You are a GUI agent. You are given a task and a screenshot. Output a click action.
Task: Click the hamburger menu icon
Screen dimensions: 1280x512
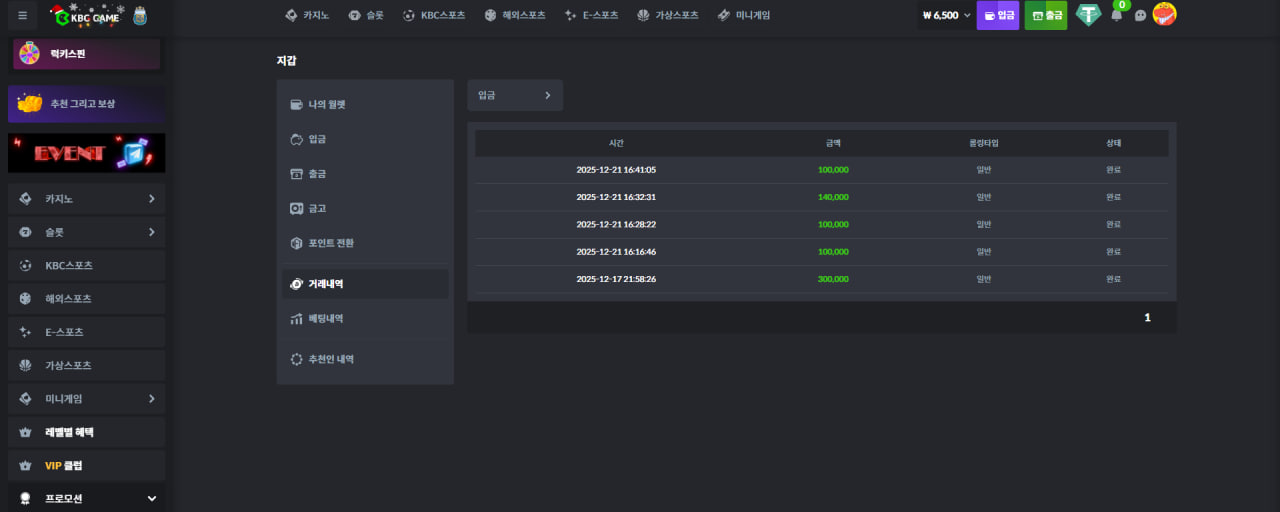tap(22, 15)
